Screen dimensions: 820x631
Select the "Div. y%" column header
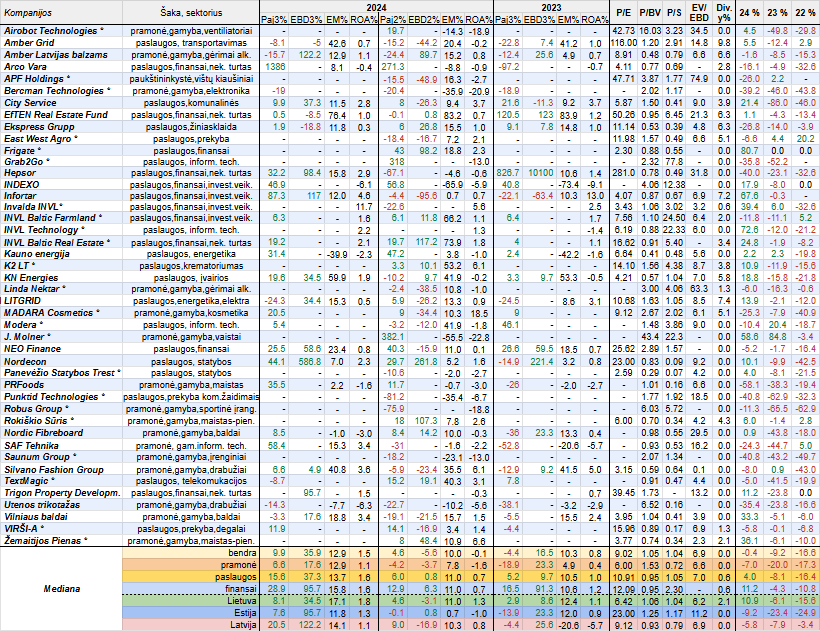tap(724, 13)
